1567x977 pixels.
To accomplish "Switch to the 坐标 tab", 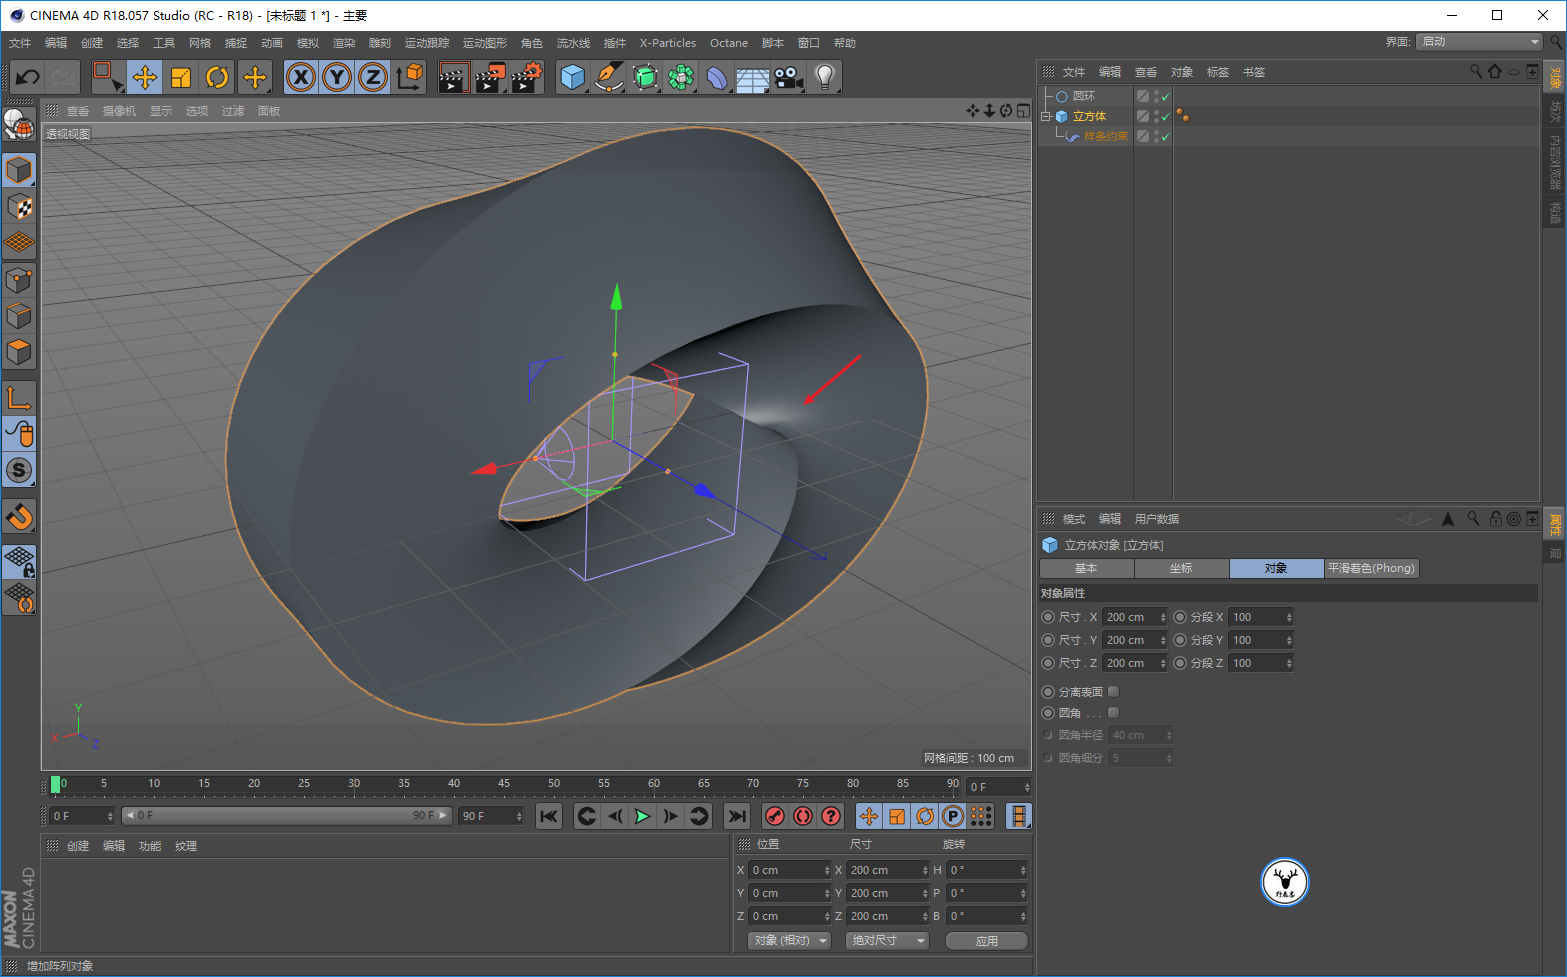I will [1181, 568].
